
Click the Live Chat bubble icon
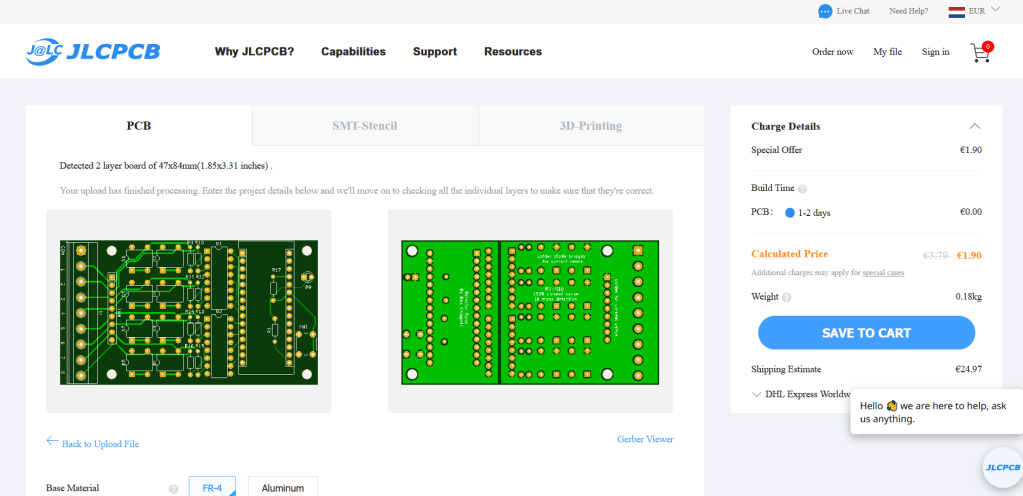pyautogui.click(x=825, y=11)
